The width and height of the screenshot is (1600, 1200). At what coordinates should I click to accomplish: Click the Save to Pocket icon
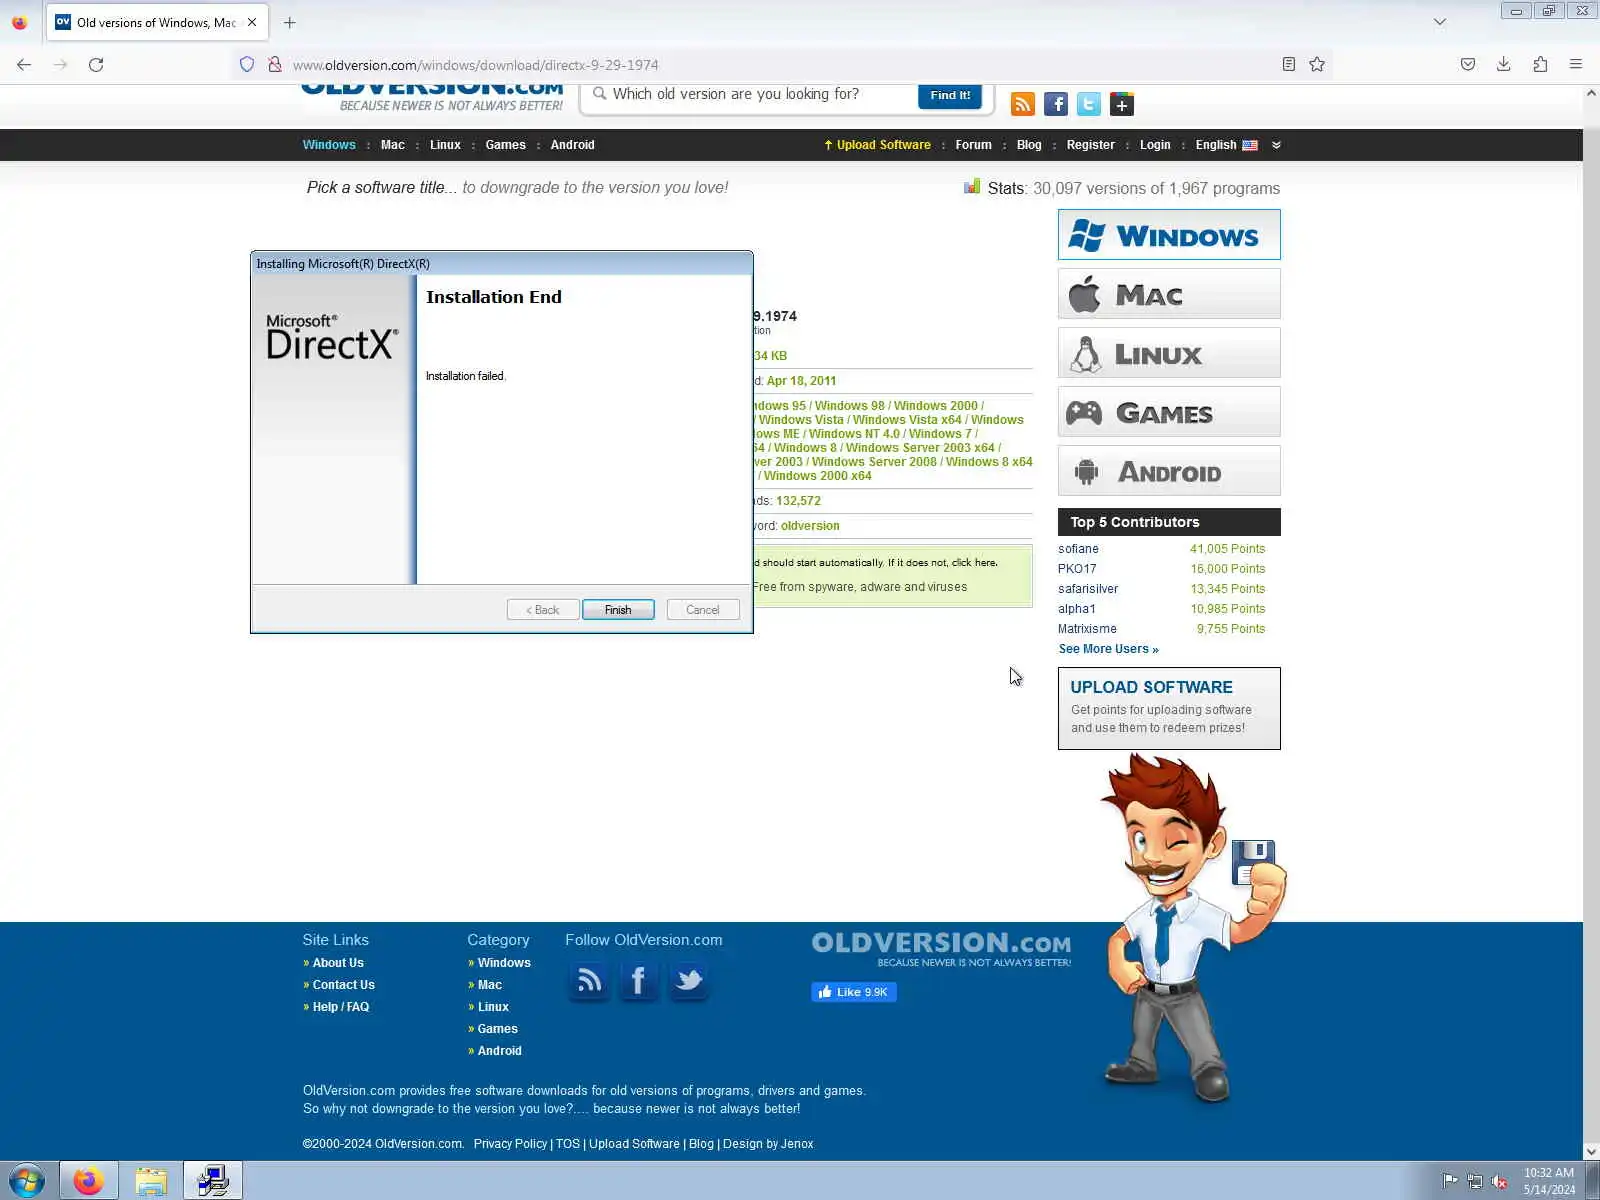1467,64
